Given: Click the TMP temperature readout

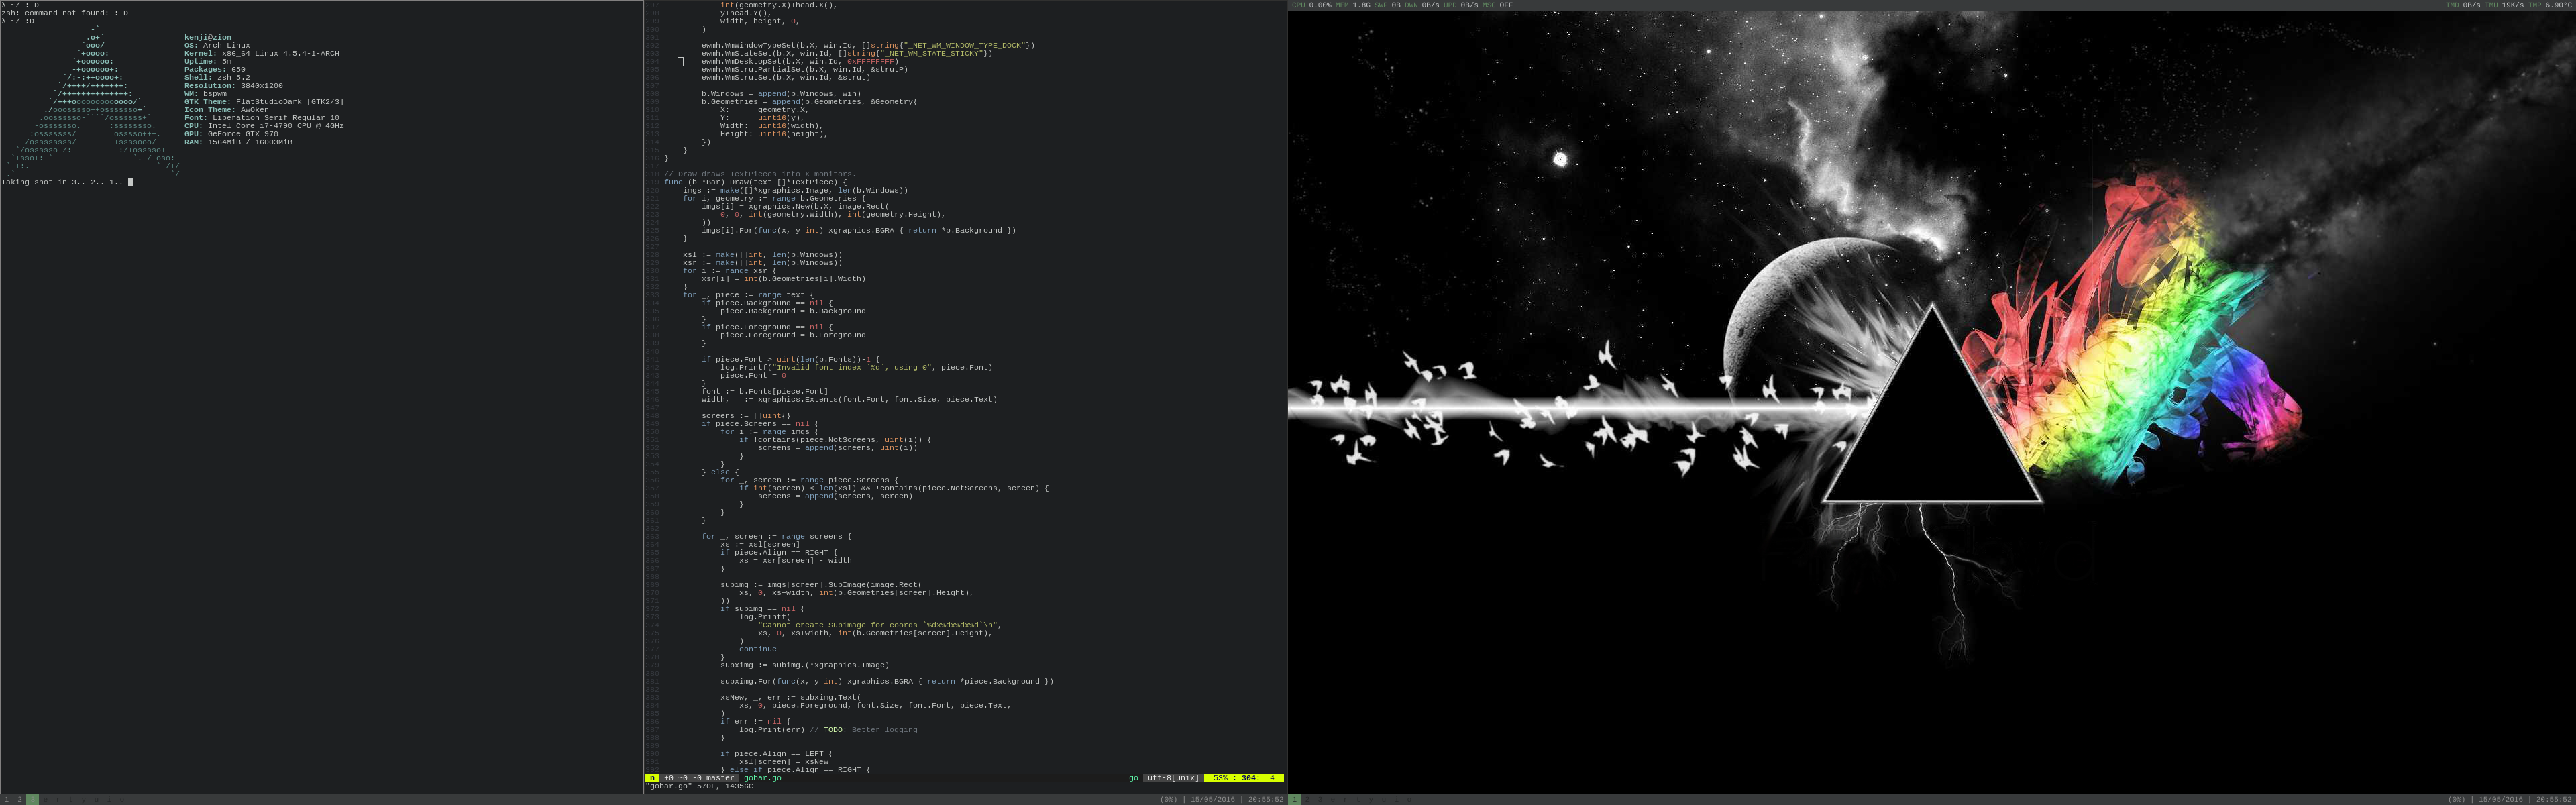Looking at the screenshot, I should pos(2549,5).
